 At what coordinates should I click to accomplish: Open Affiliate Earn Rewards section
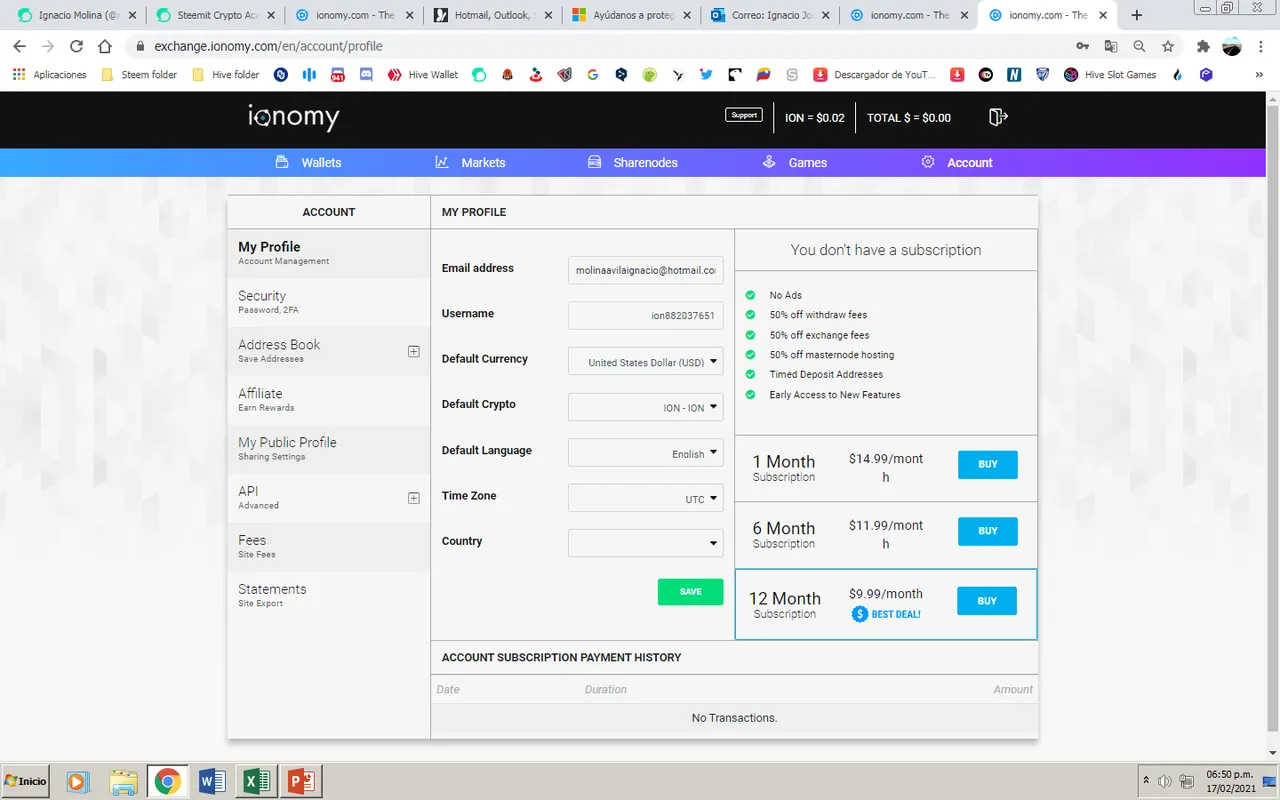329,400
